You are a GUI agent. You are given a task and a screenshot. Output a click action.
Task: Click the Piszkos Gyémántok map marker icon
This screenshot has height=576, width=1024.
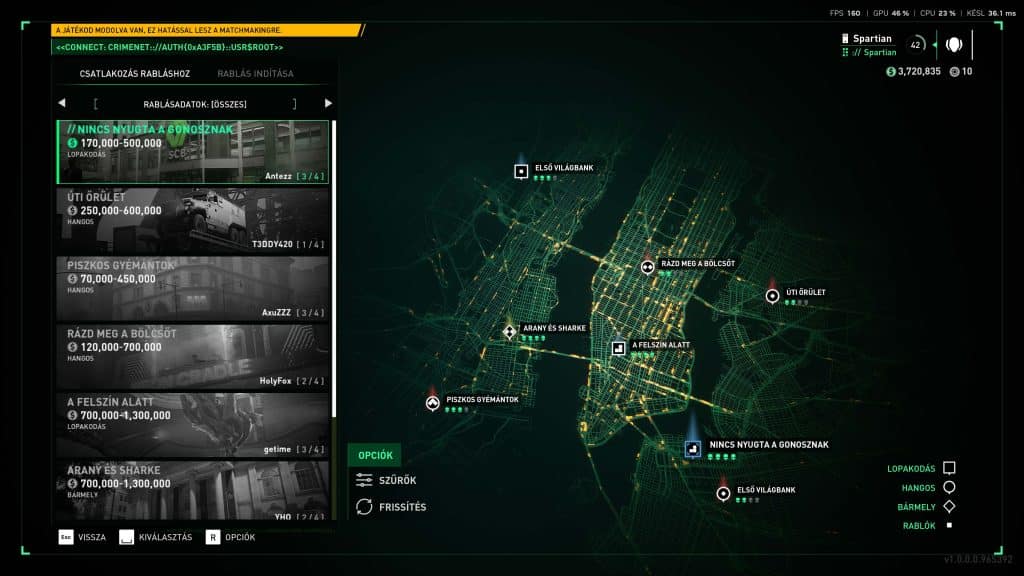[432, 403]
